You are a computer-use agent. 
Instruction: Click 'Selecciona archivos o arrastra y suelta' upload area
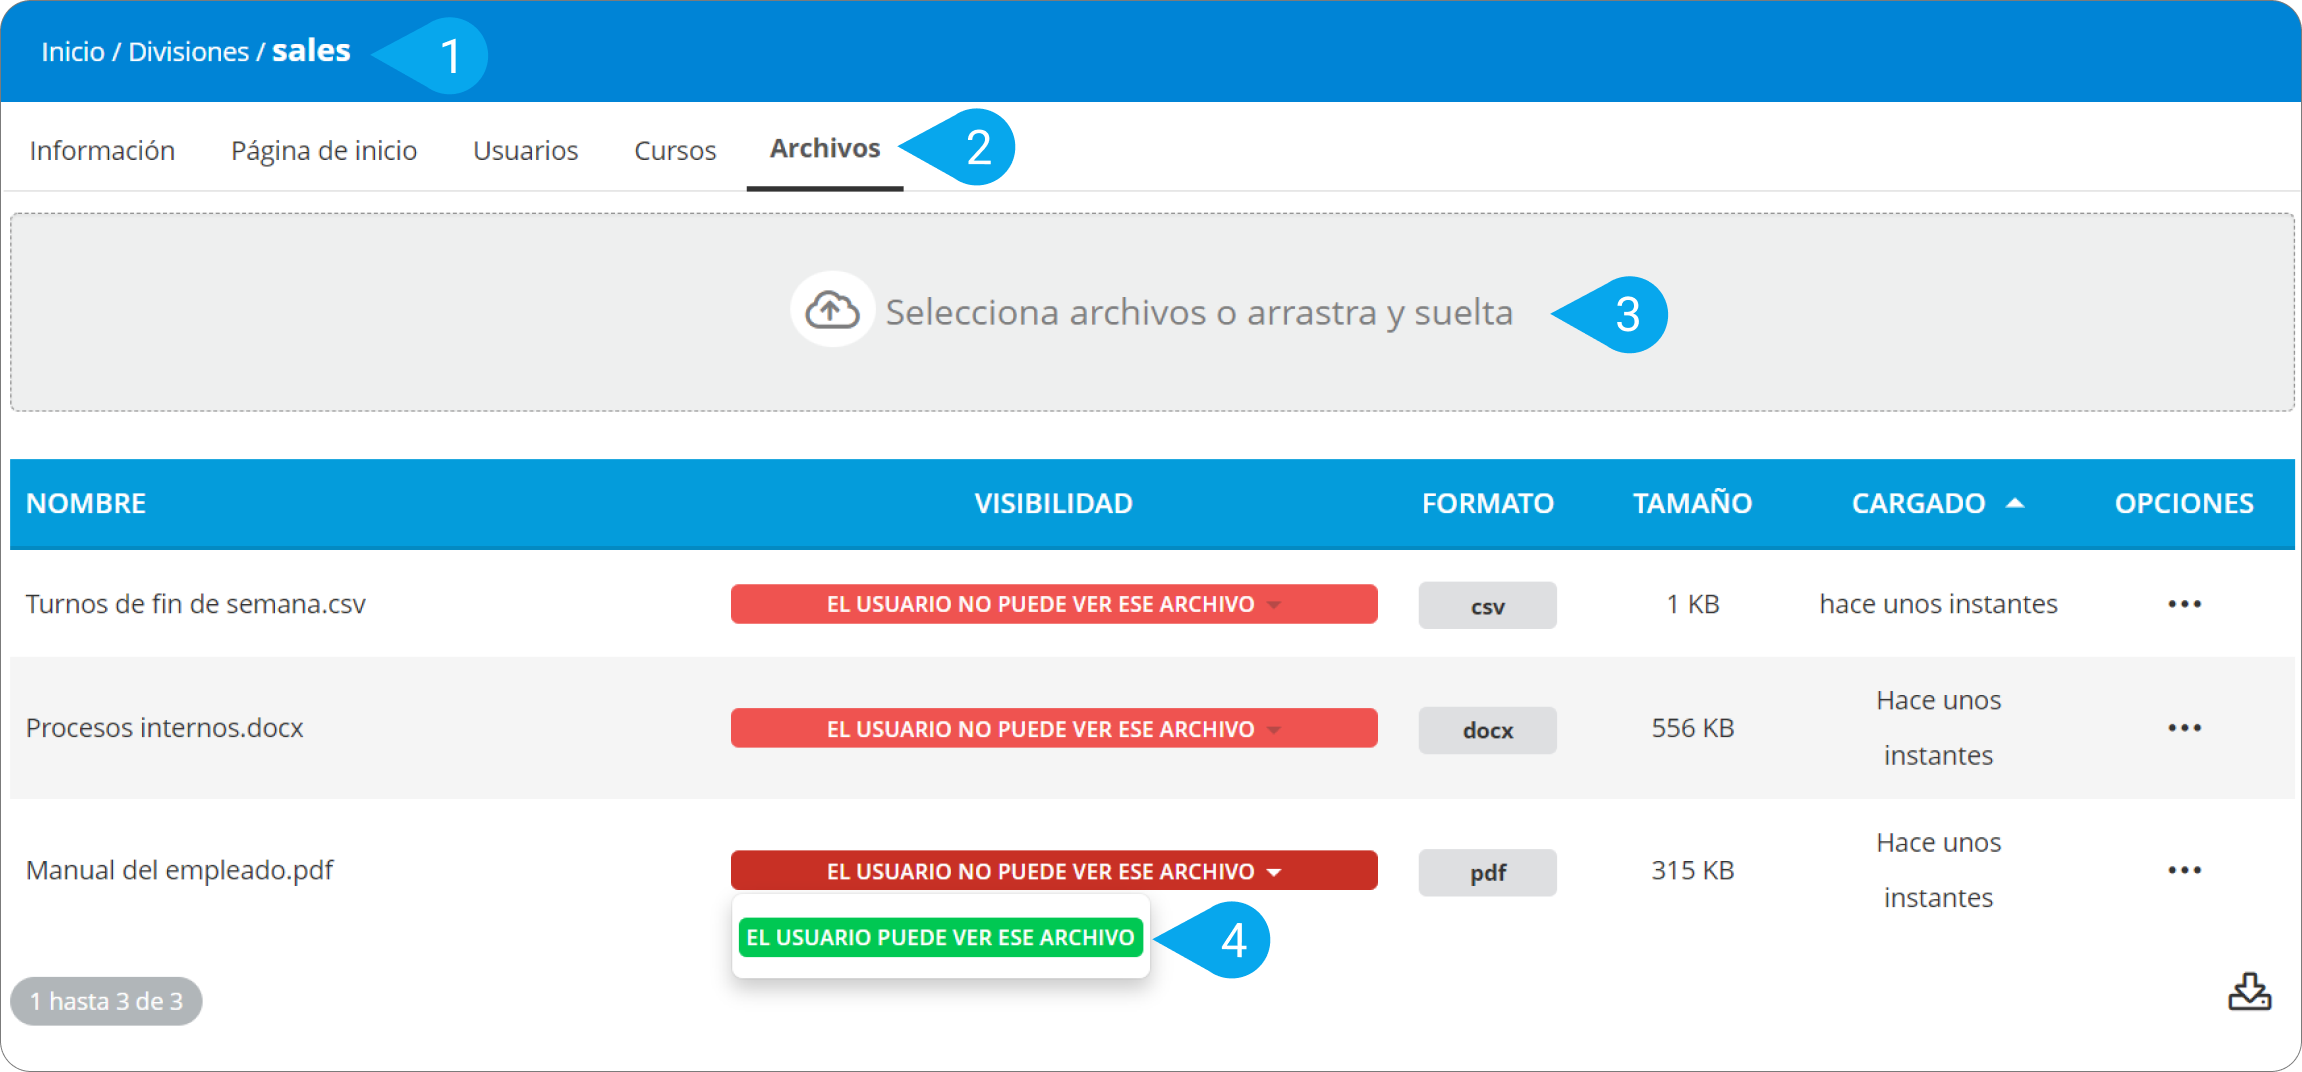(1198, 313)
